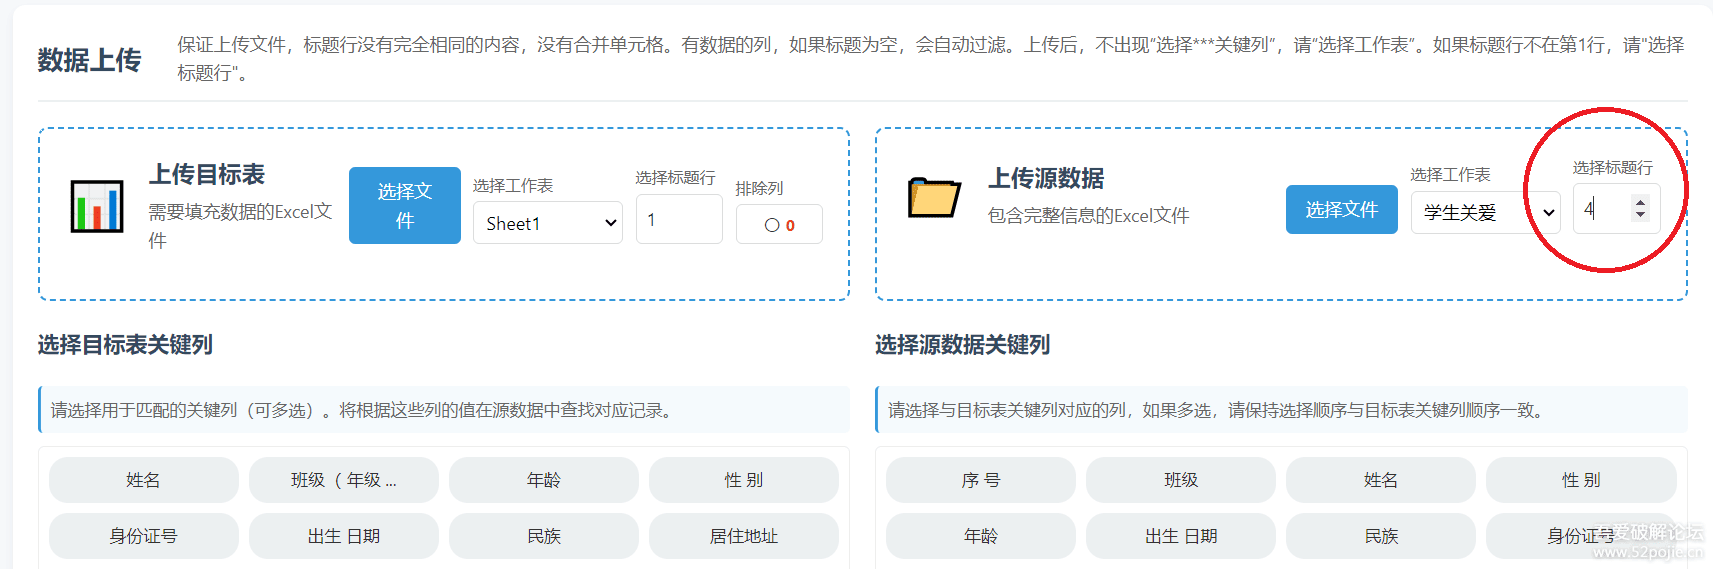Click the excluded columns counter showing 0
Viewport: 1713px width, 569px height.
click(779, 225)
